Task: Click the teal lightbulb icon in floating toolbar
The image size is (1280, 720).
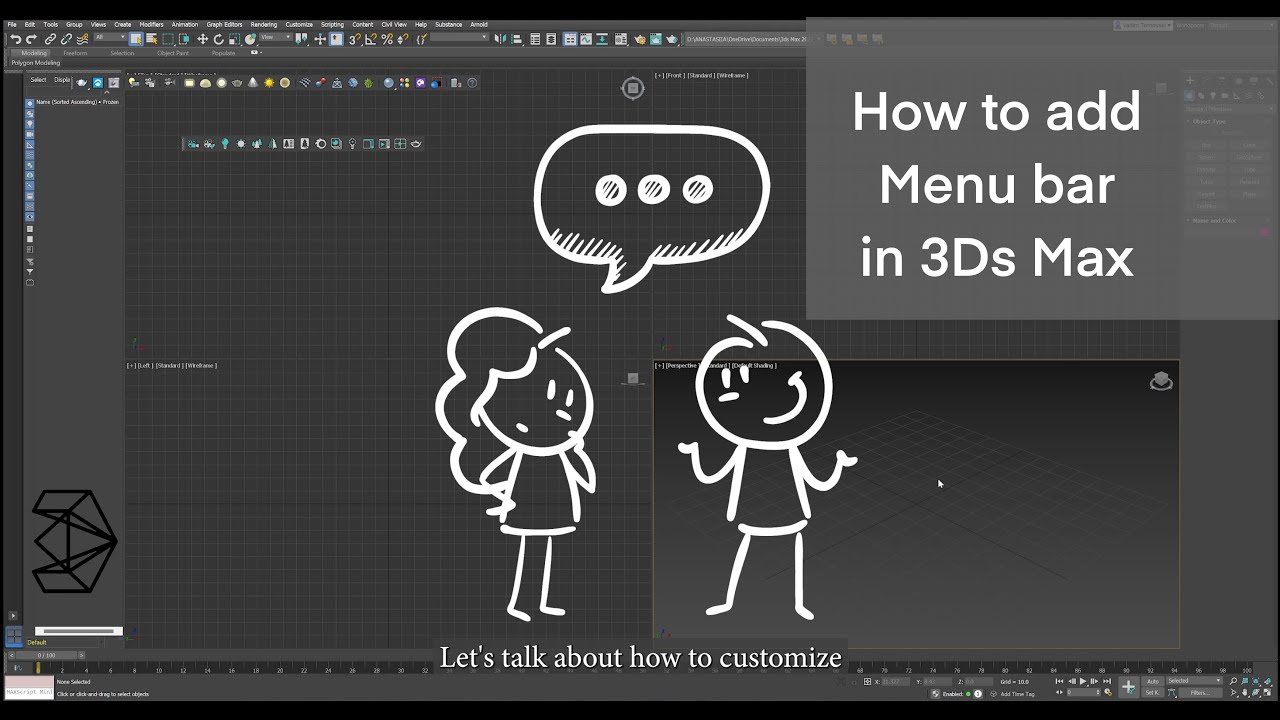Action: point(225,144)
